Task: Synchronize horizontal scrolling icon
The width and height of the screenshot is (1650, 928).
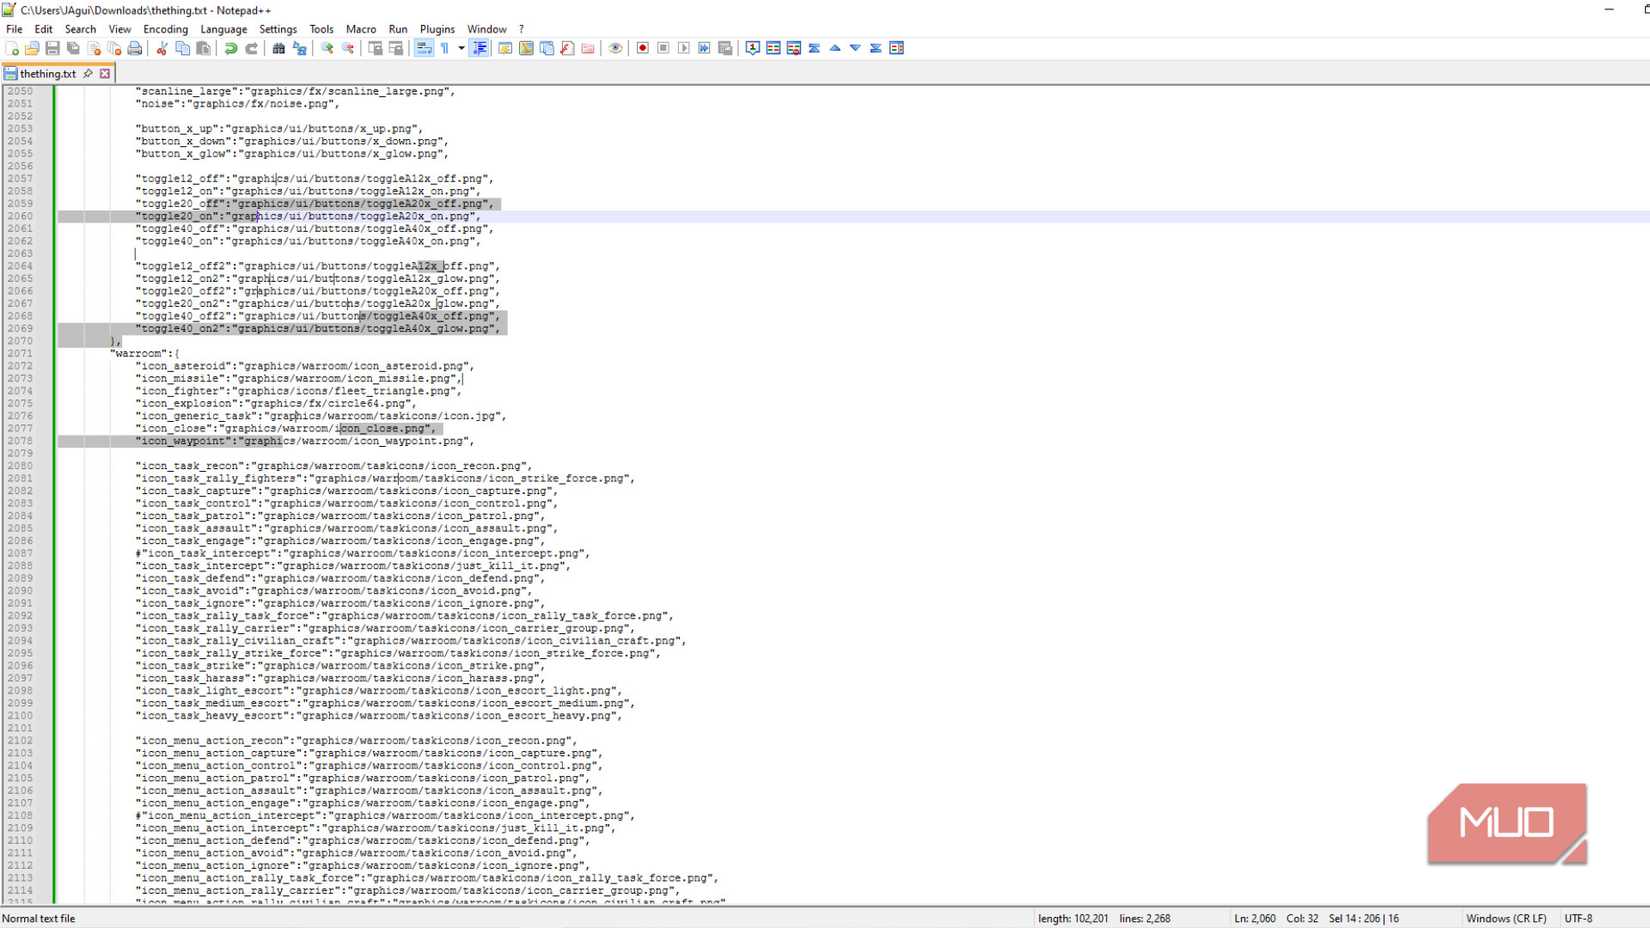Action: click(x=396, y=48)
